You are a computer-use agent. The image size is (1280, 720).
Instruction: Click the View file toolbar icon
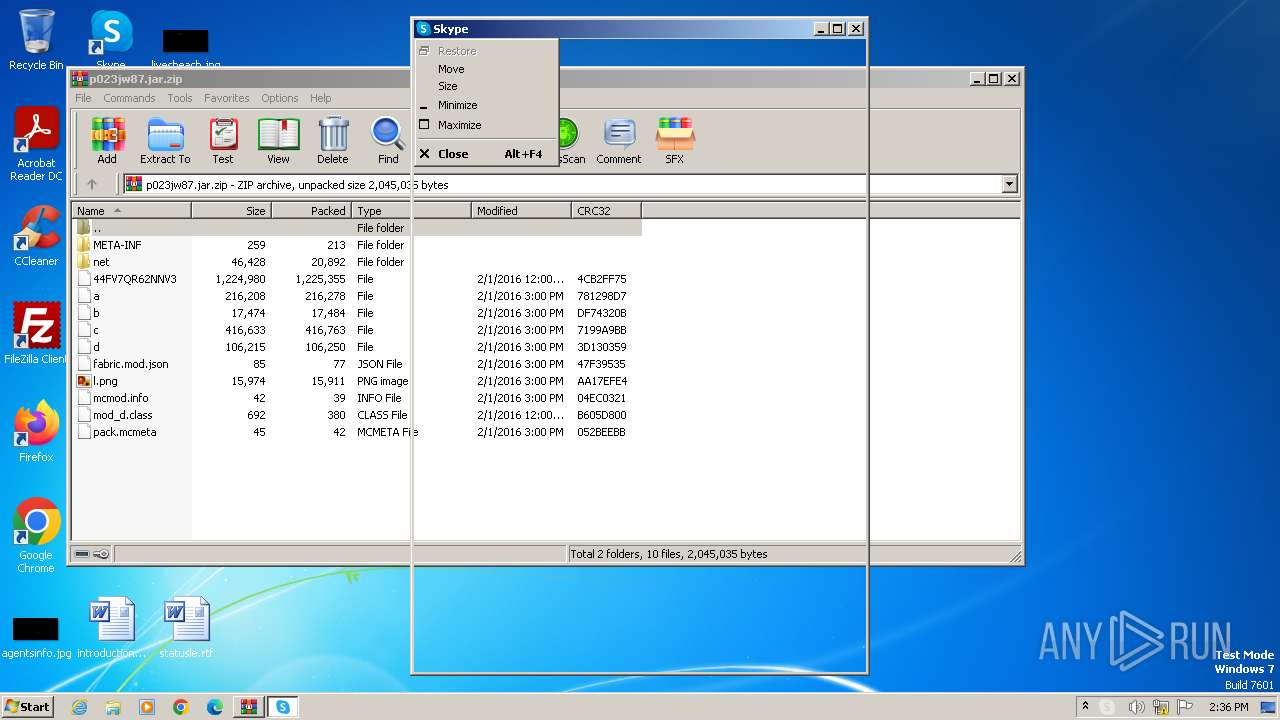[x=278, y=140]
